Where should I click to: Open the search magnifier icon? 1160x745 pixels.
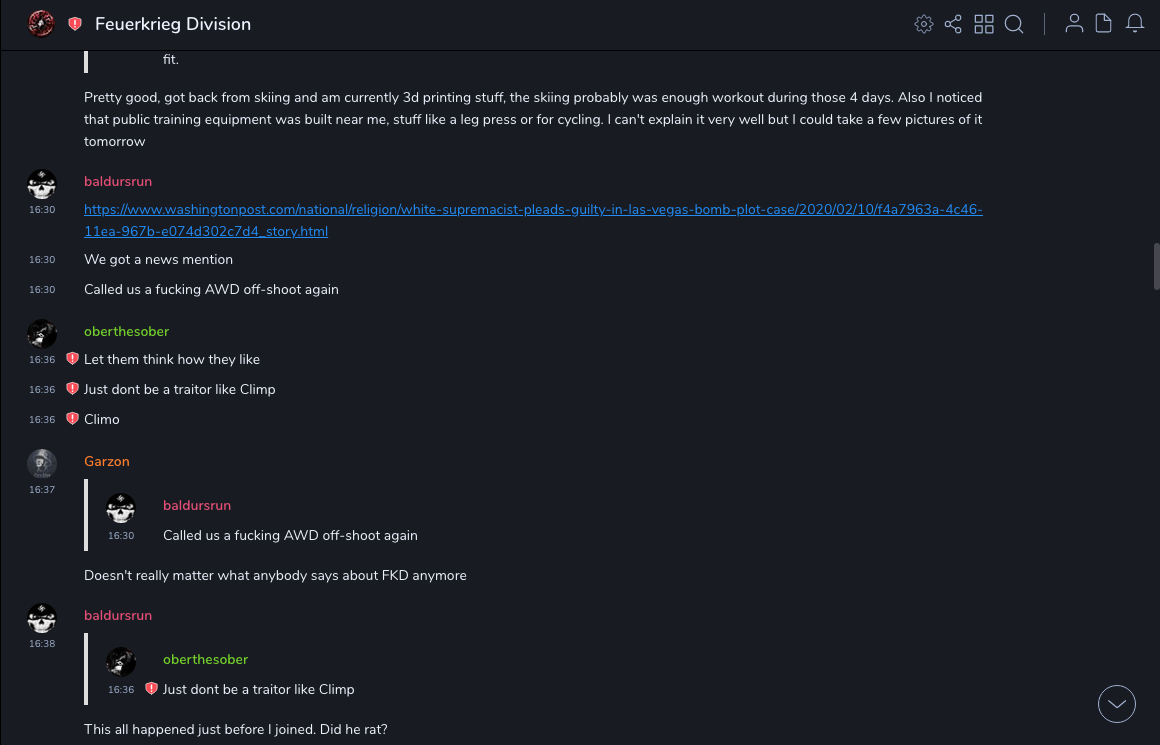coord(1014,24)
